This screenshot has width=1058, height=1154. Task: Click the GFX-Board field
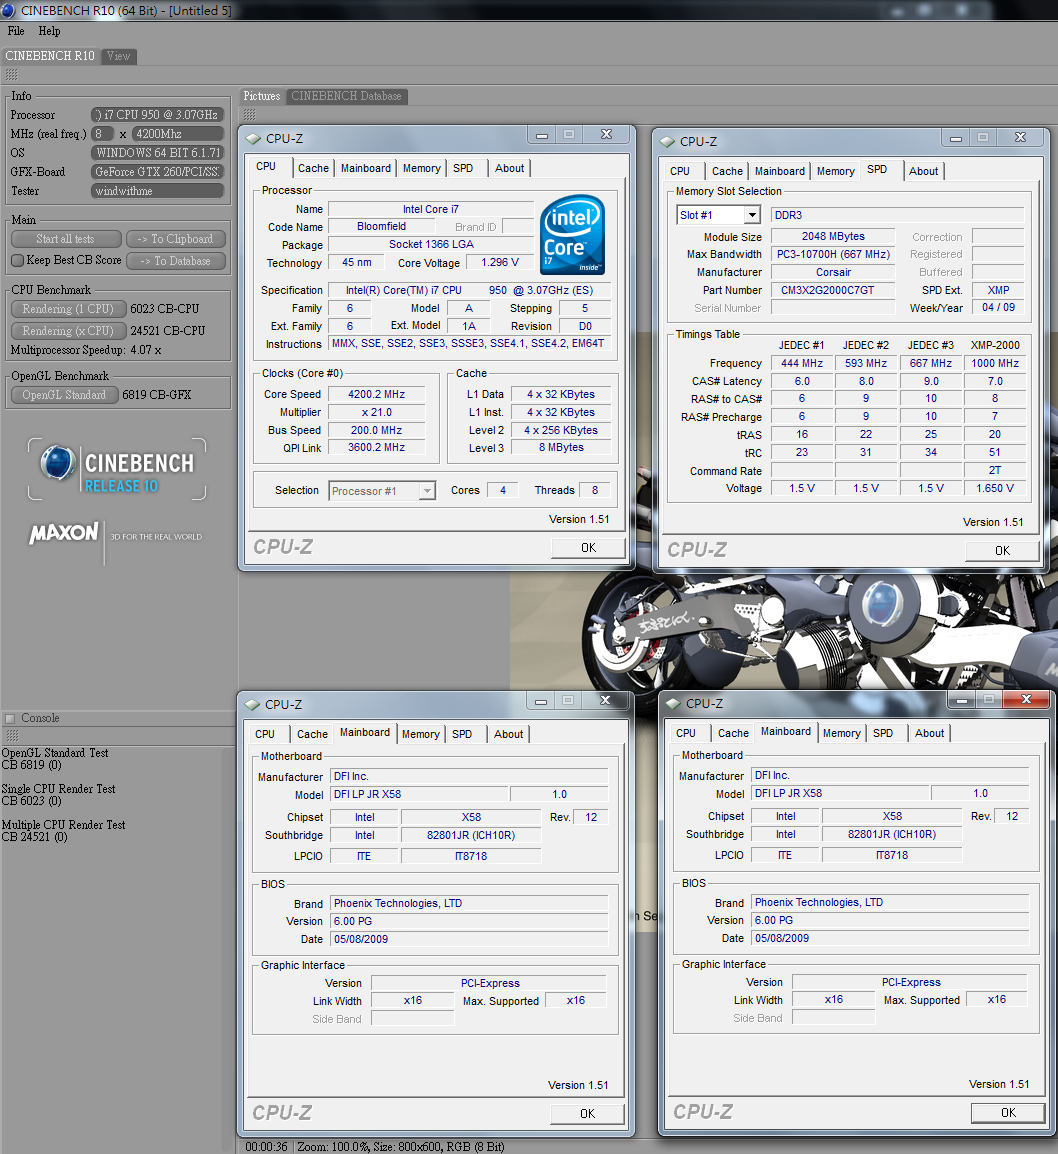click(x=157, y=172)
